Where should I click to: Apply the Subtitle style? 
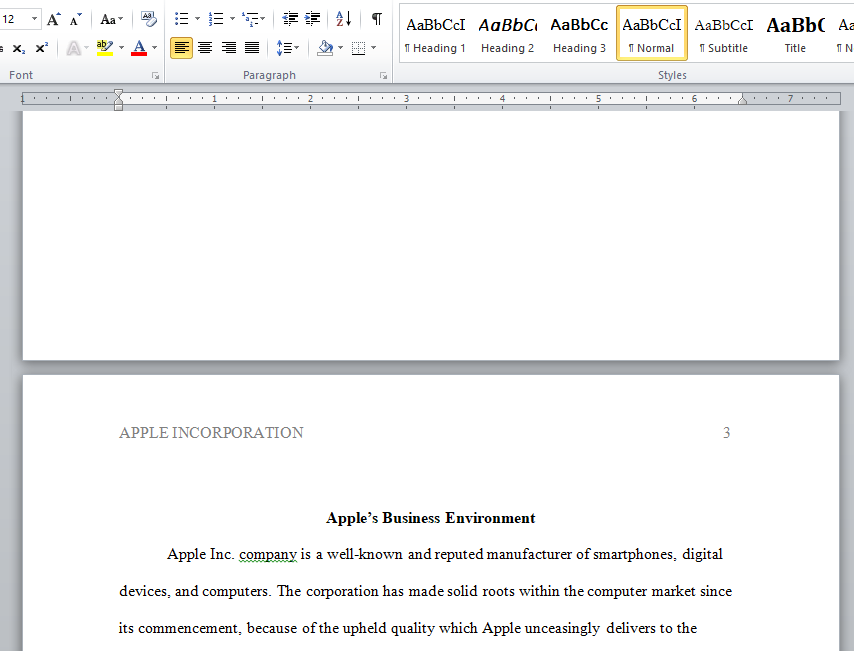724,34
